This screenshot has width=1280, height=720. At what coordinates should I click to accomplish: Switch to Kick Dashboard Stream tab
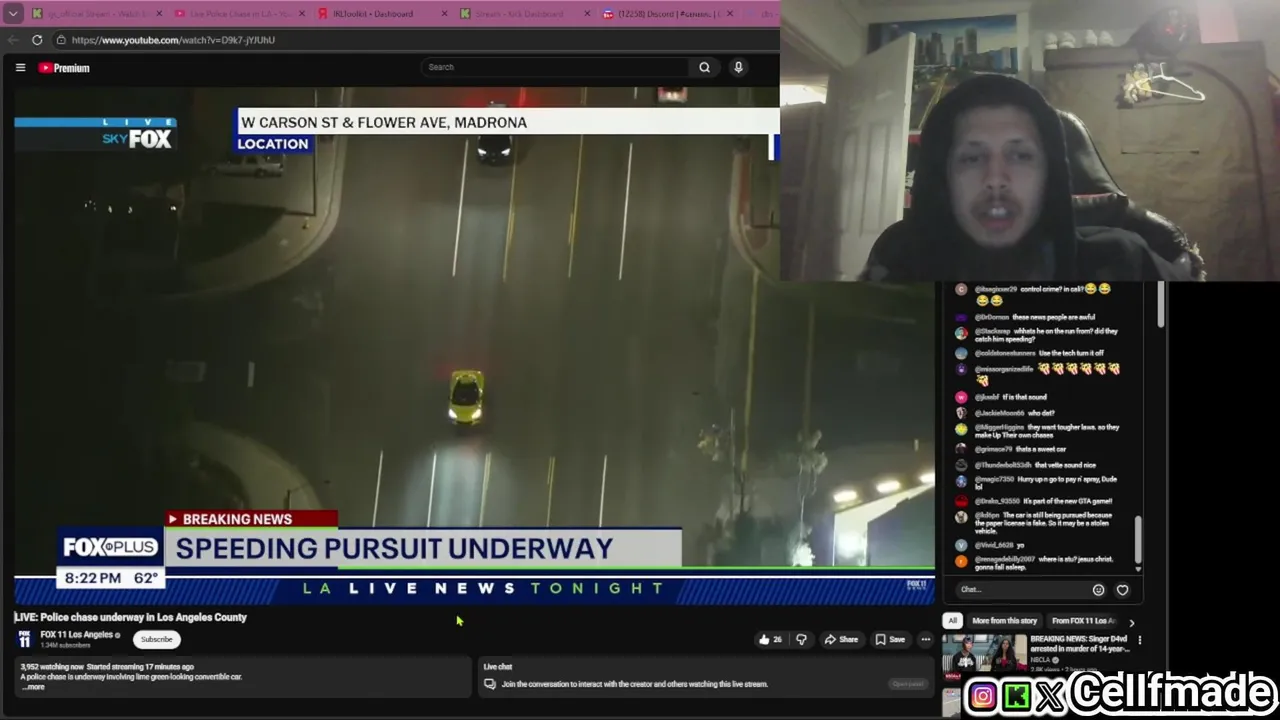click(x=519, y=14)
